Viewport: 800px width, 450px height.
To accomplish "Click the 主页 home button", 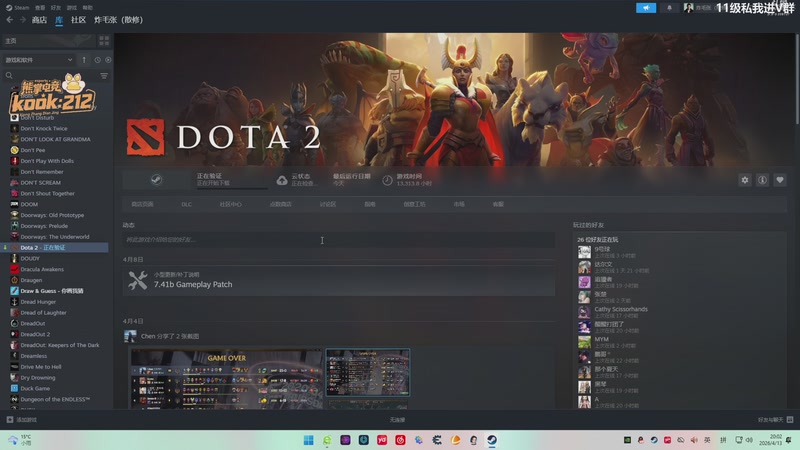I will pos(48,40).
